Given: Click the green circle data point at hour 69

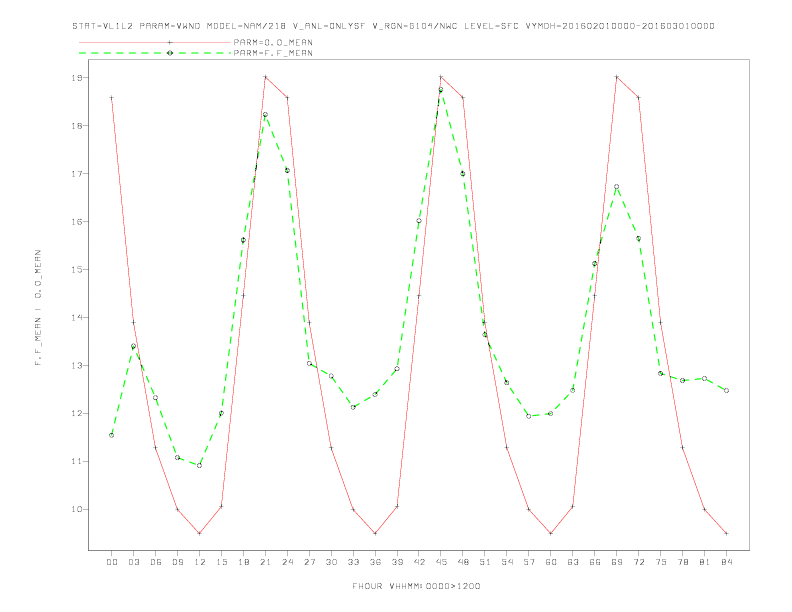Looking at the screenshot, I should (x=617, y=187).
